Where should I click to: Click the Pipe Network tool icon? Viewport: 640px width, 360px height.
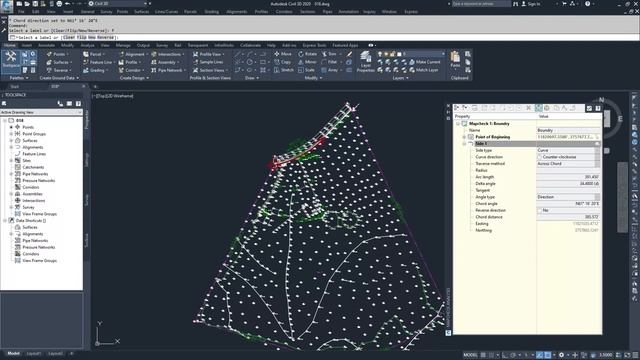coord(154,70)
